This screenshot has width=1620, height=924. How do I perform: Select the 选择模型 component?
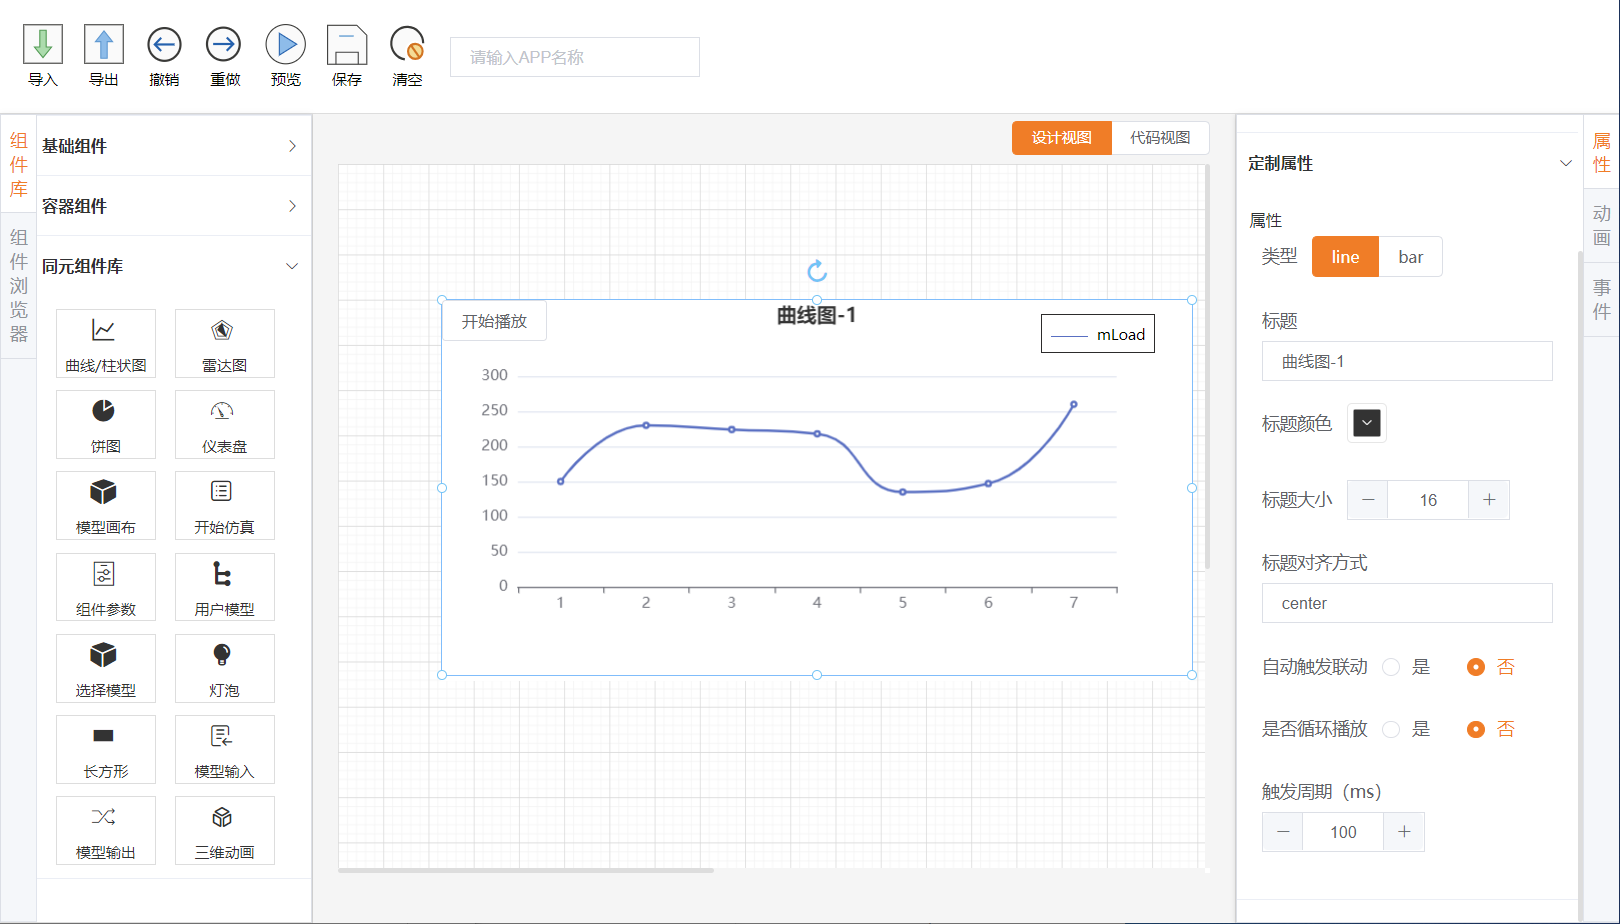(106, 668)
